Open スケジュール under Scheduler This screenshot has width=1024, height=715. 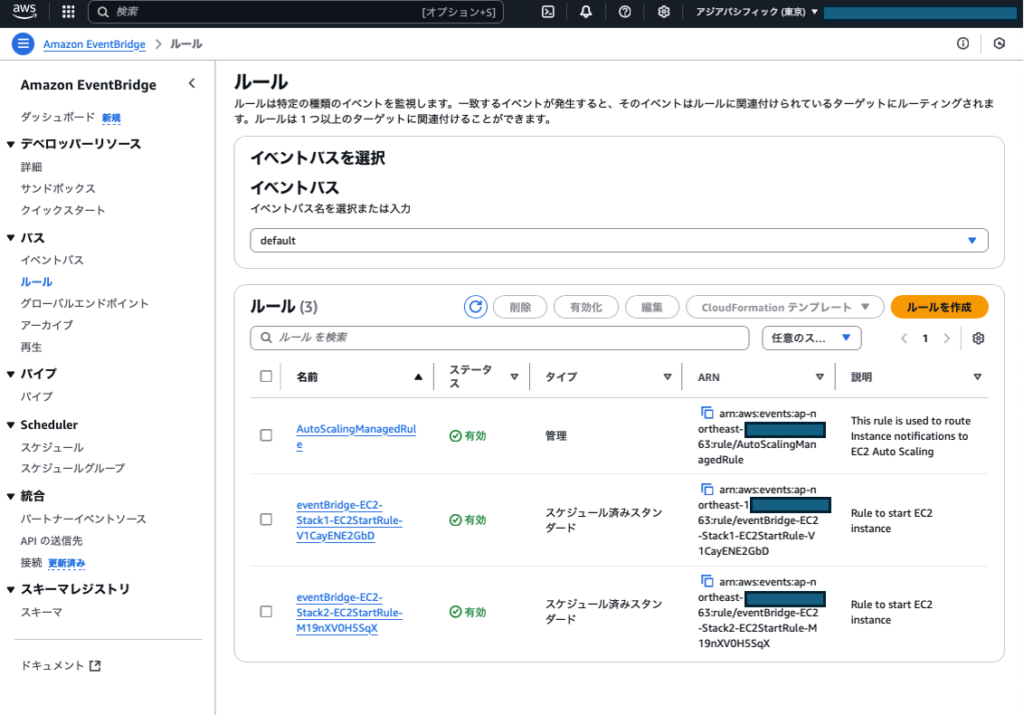pyautogui.click(x=52, y=447)
